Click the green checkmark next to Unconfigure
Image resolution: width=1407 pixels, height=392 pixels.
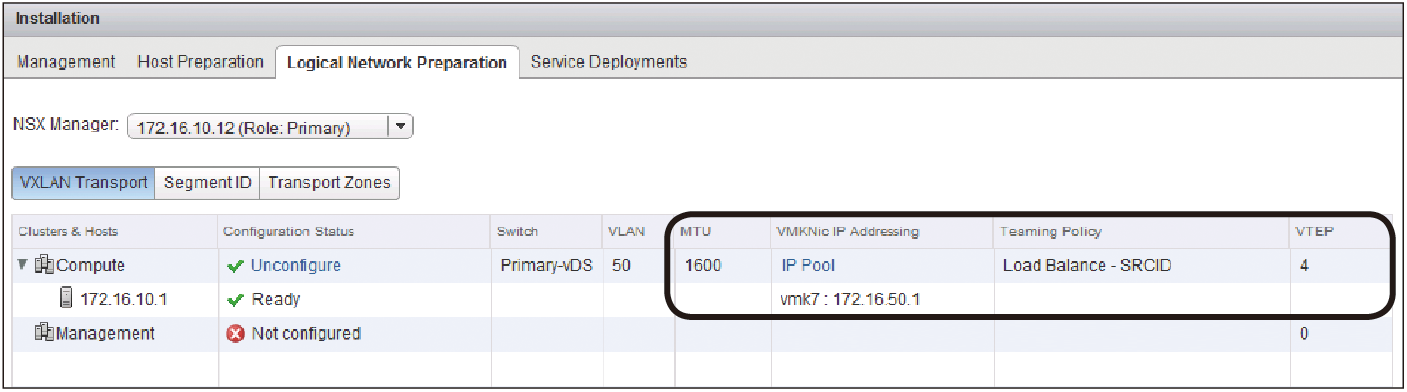236,266
